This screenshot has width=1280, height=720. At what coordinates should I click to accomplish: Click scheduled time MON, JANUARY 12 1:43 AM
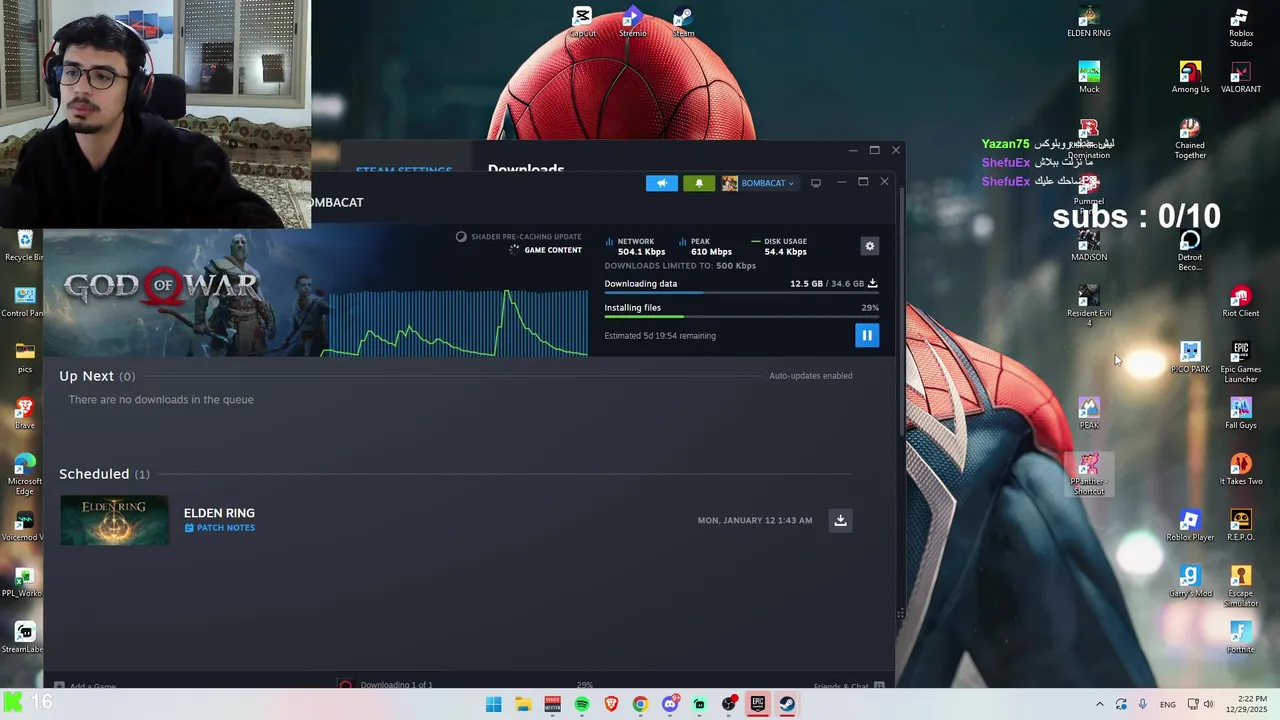(x=755, y=520)
